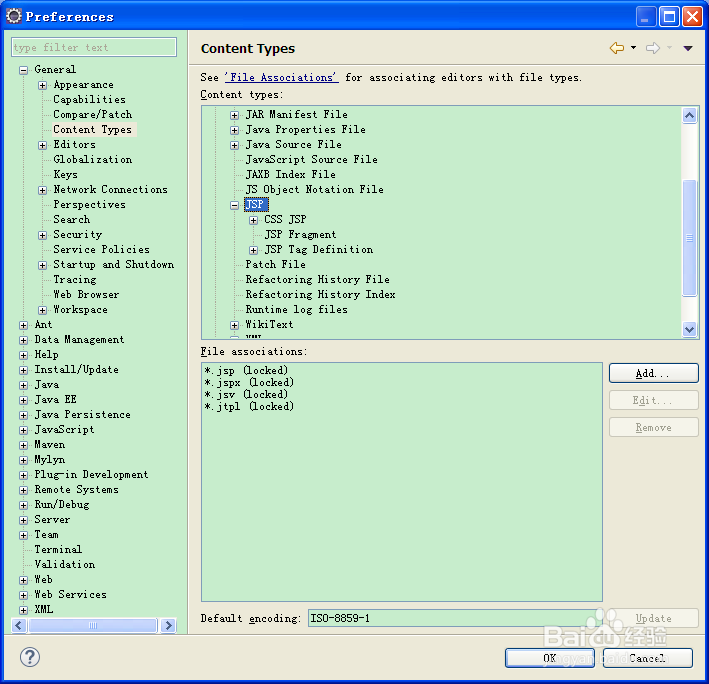
Task: Select JSP Fragment content type
Action: pos(300,234)
